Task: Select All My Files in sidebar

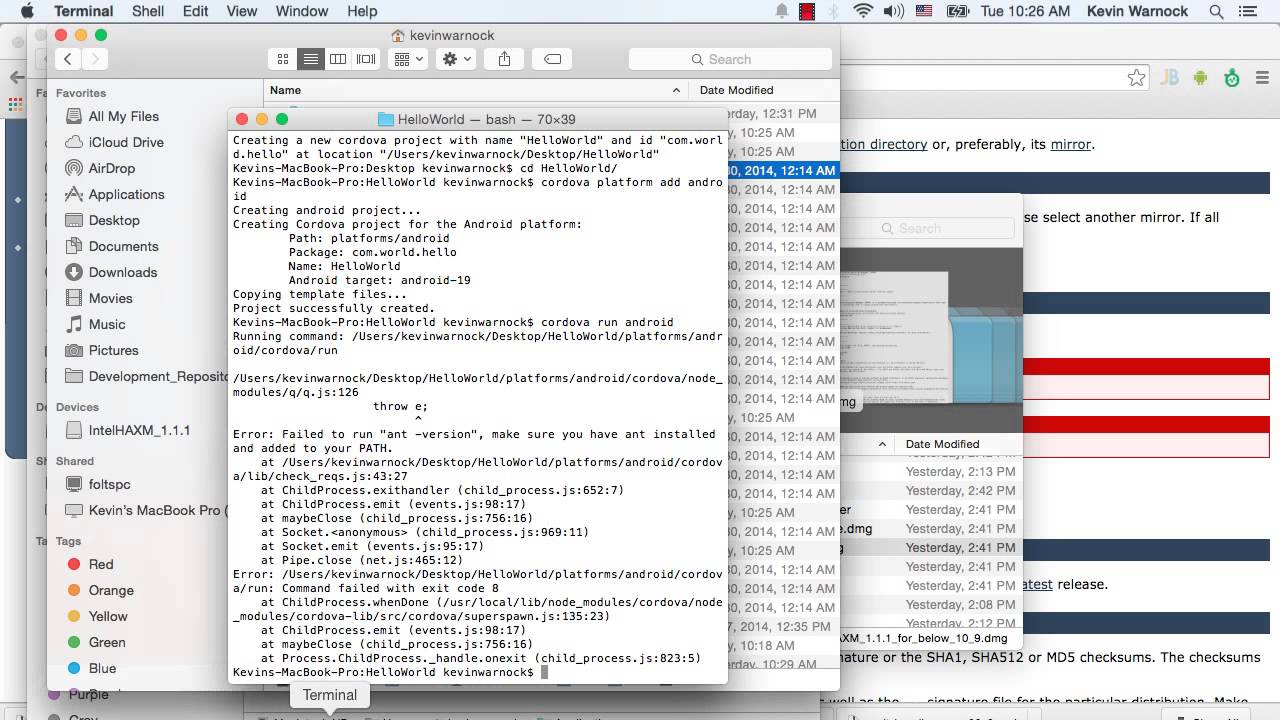Action: pyautogui.click(x=123, y=116)
